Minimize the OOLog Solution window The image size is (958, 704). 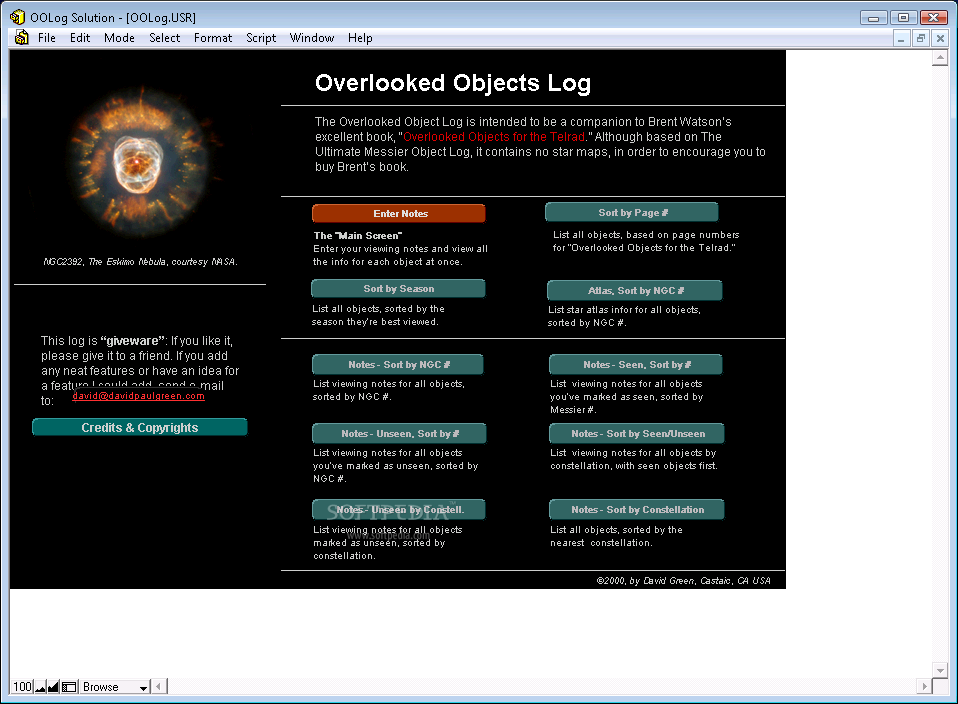coord(873,18)
